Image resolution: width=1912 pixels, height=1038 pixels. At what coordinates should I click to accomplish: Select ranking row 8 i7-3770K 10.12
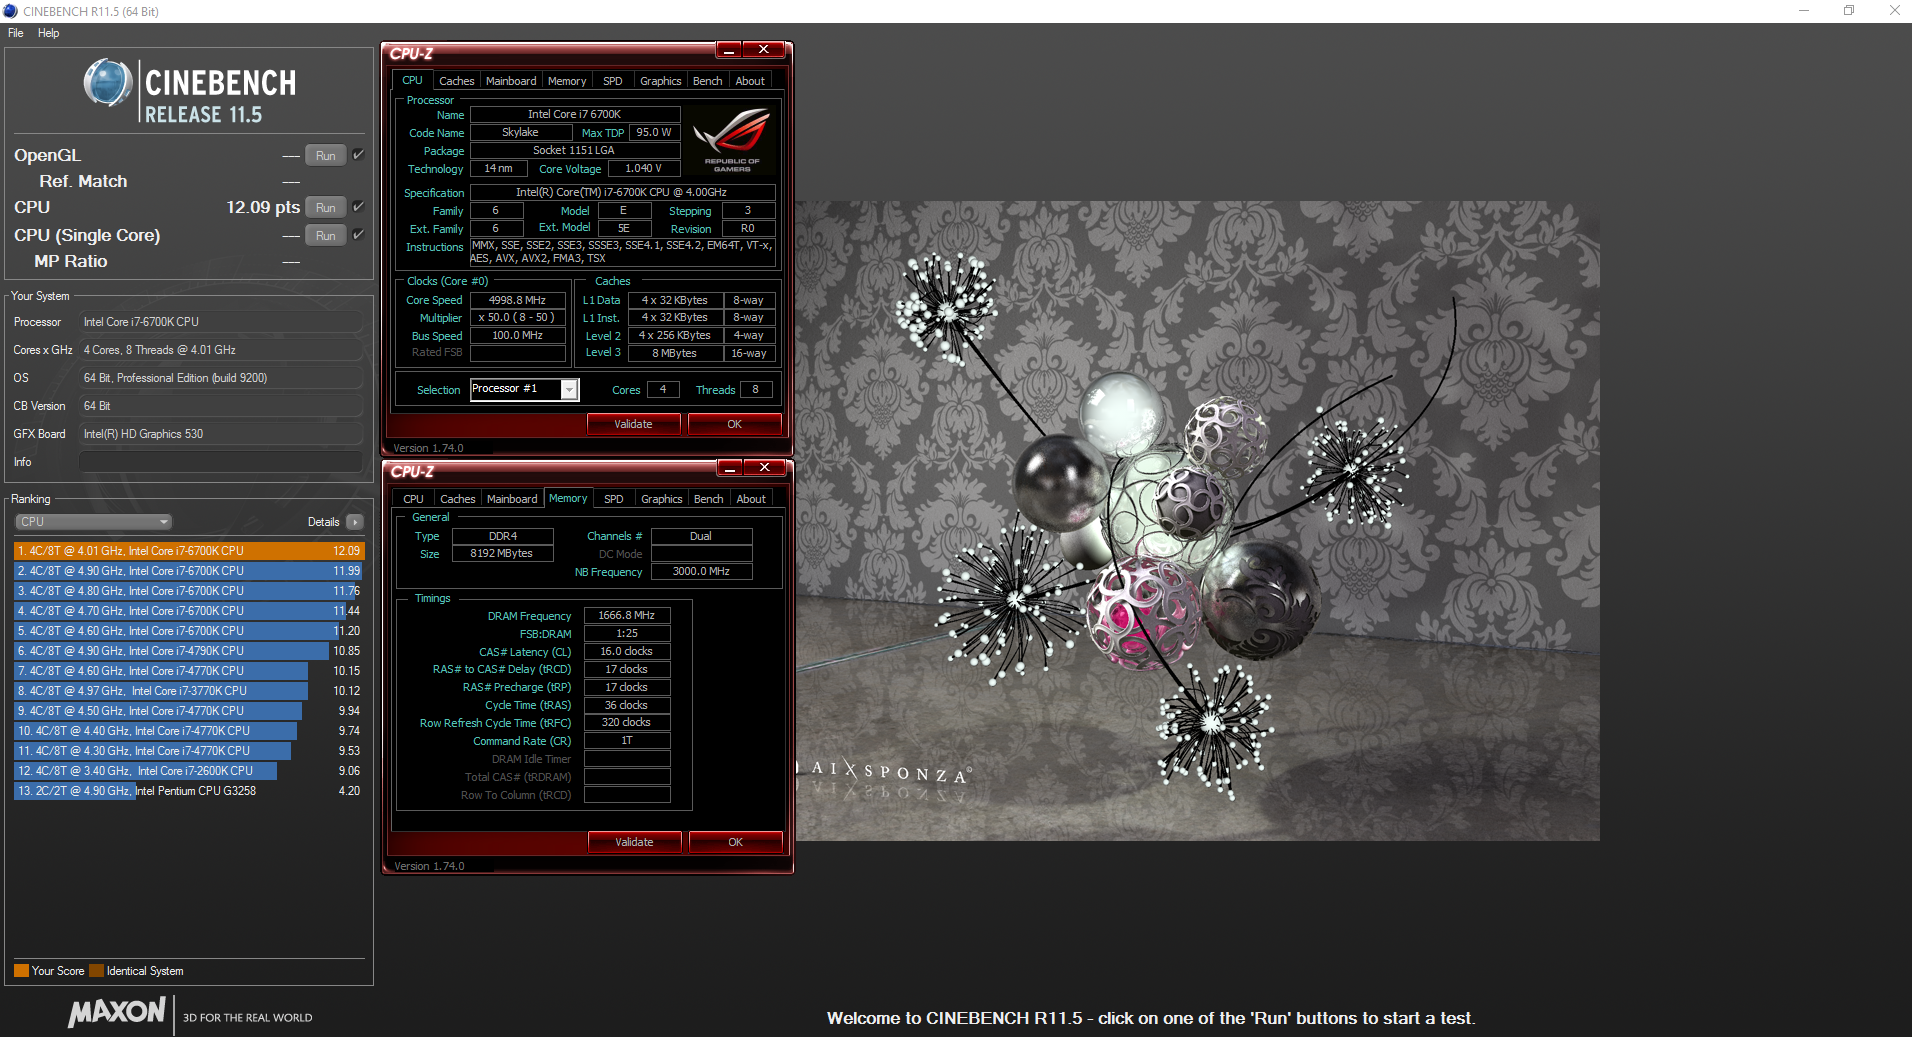pos(189,691)
